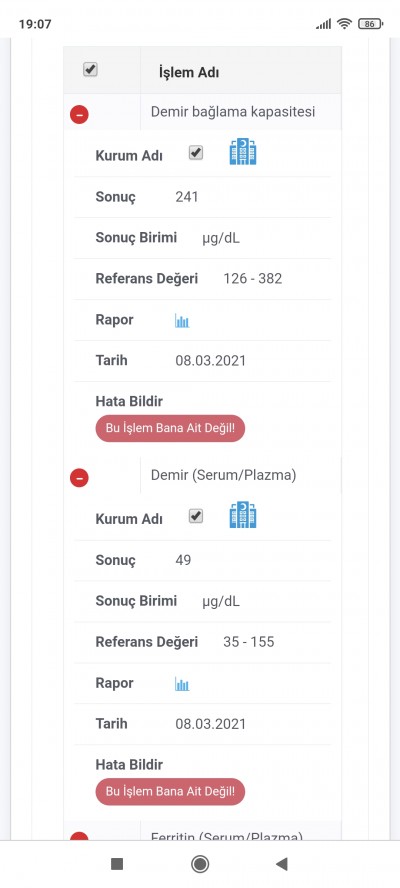
Task: Toggle the select-all checkbox in table header
Action: [x=90, y=70]
